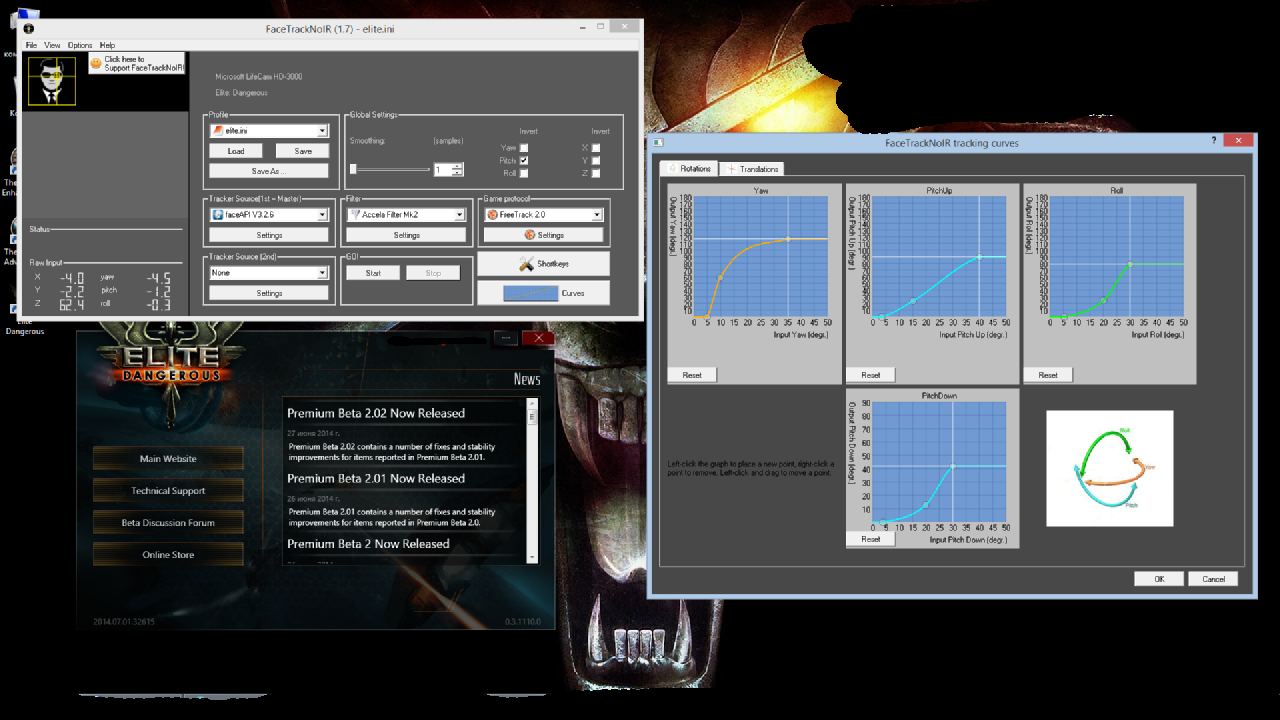The image size is (1280, 720).
Task: Open the FreeTrack 2.0 game protocol dropdown
Action: click(x=543, y=215)
